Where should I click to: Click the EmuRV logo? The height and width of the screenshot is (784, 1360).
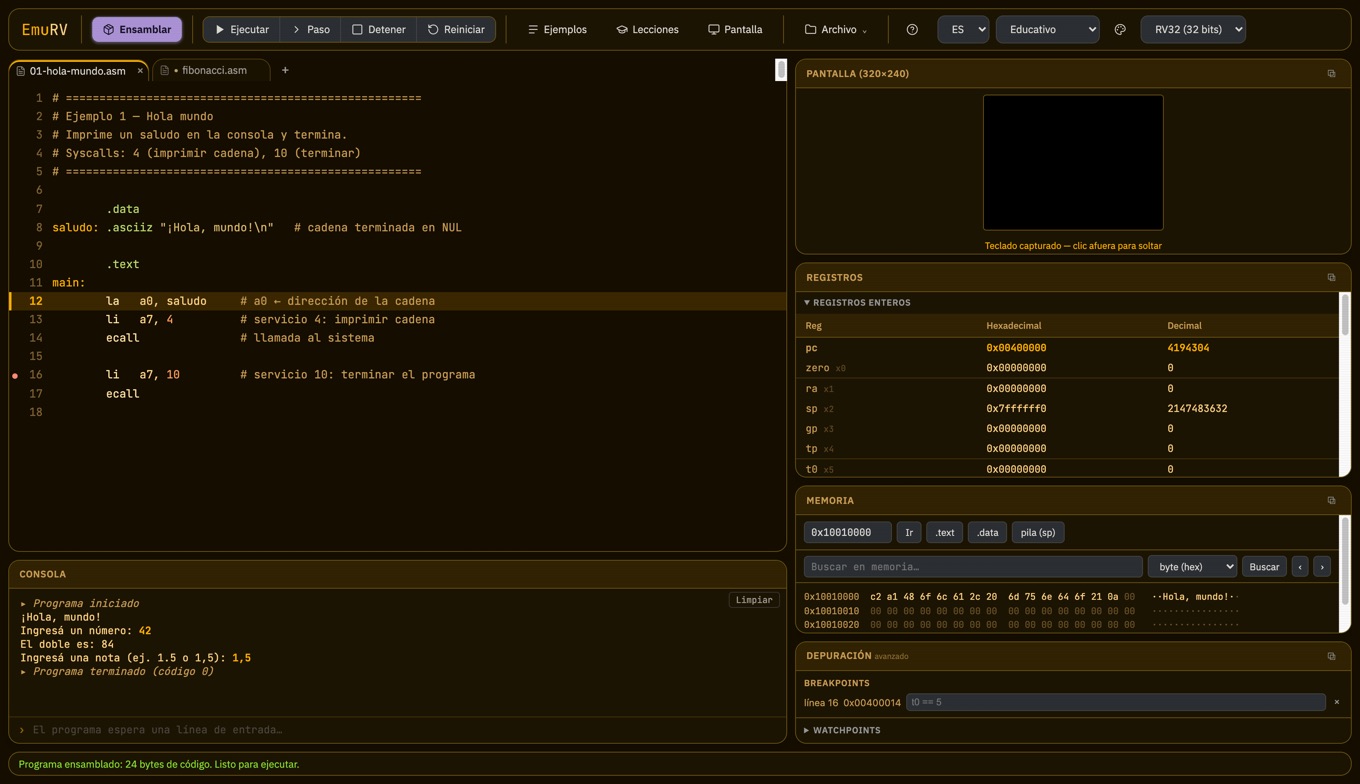(45, 30)
